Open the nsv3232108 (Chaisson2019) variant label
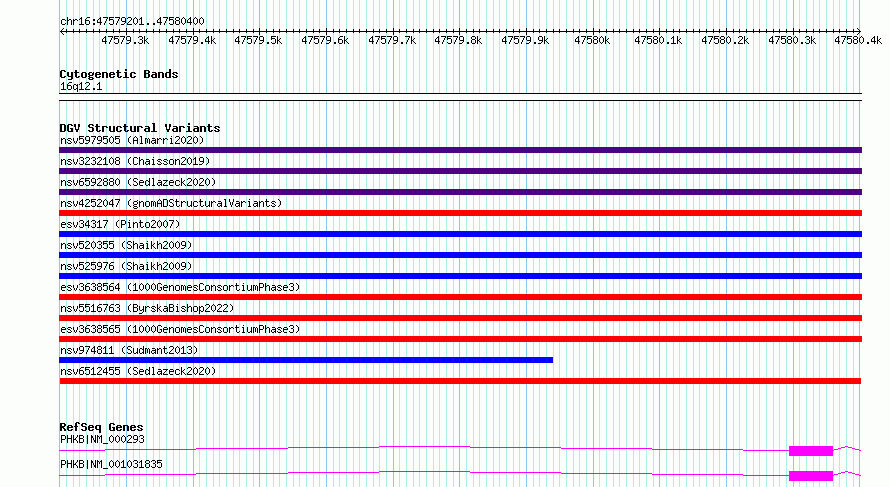The width and height of the screenshot is (890, 487). 135,161
